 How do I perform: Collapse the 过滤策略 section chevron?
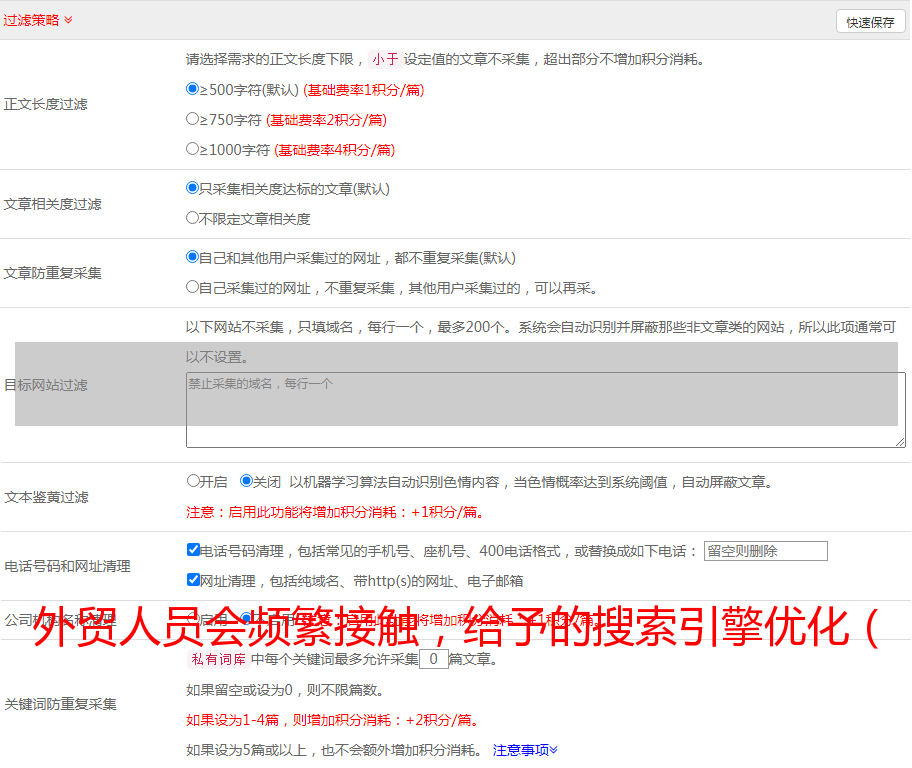[68, 20]
